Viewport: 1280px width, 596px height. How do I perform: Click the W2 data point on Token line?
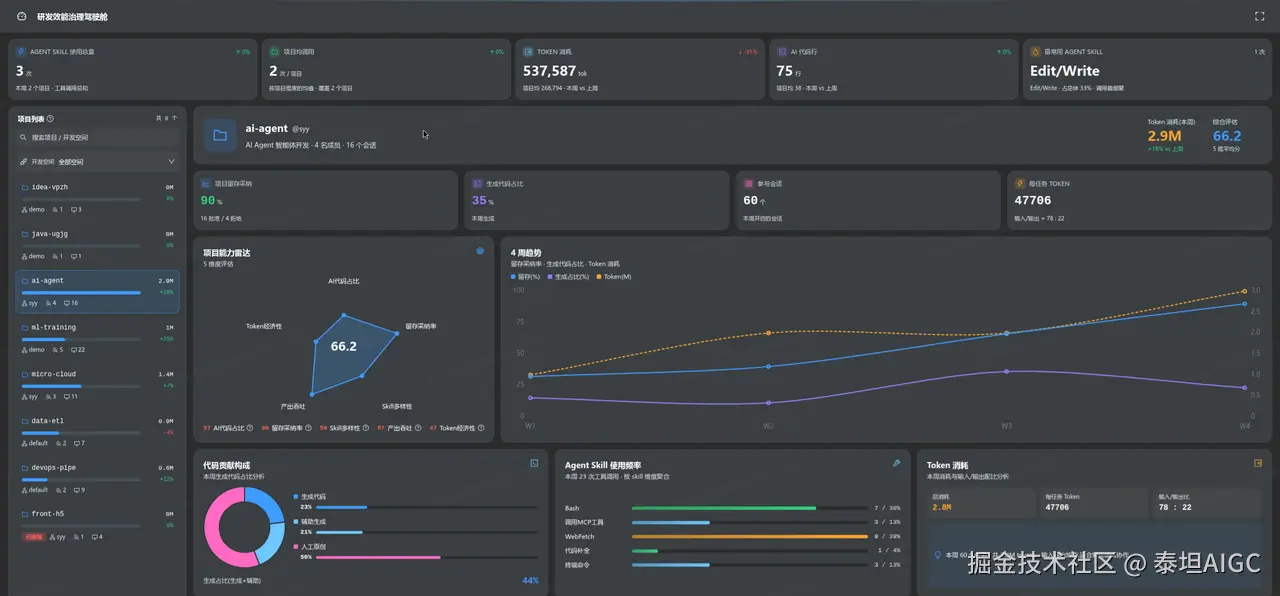tap(768, 333)
